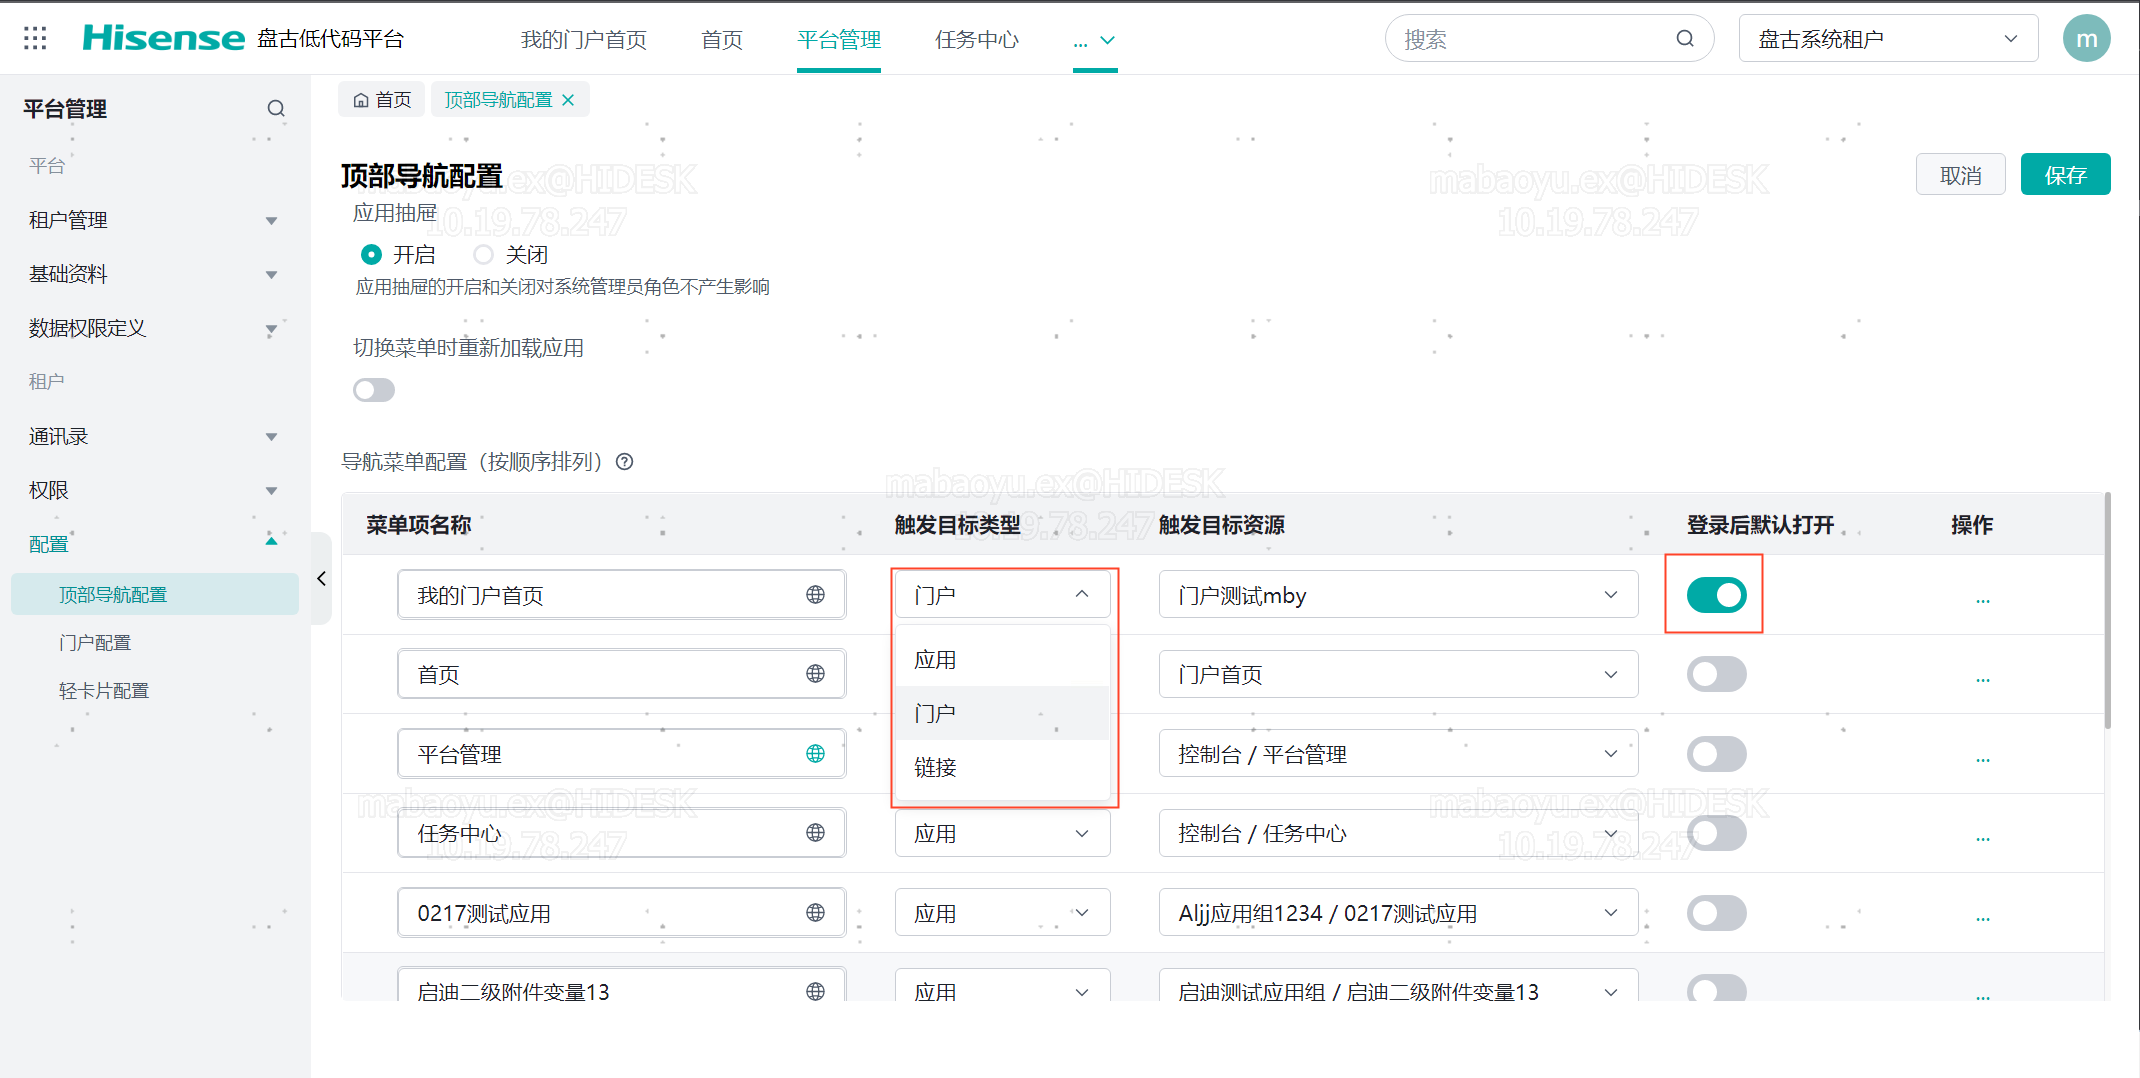Click the 任务中心 menu name input field

600,833
